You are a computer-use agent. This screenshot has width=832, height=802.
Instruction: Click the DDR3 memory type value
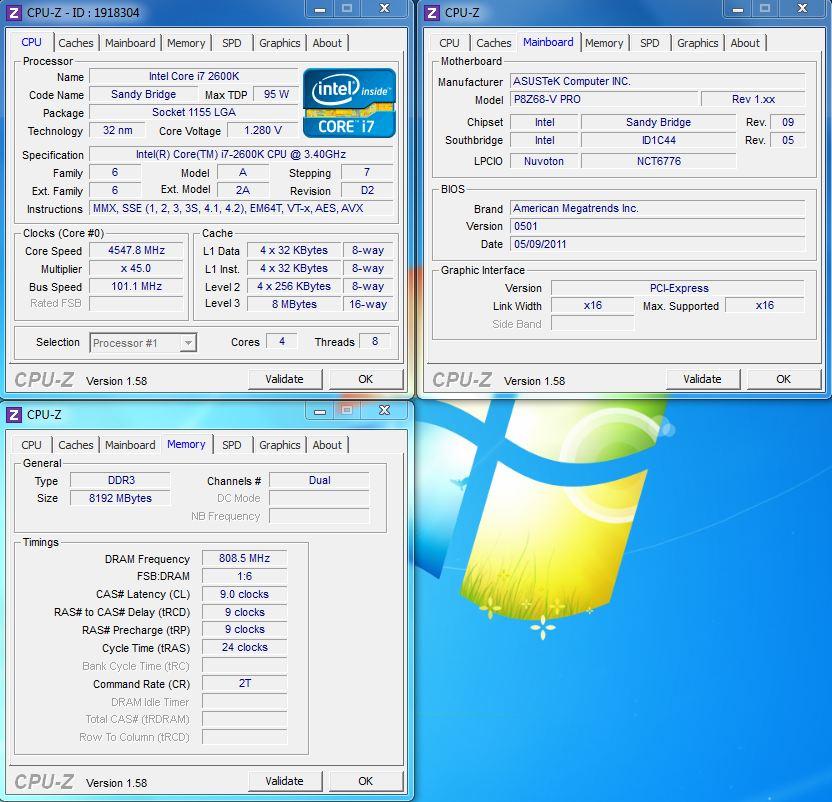coord(120,480)
